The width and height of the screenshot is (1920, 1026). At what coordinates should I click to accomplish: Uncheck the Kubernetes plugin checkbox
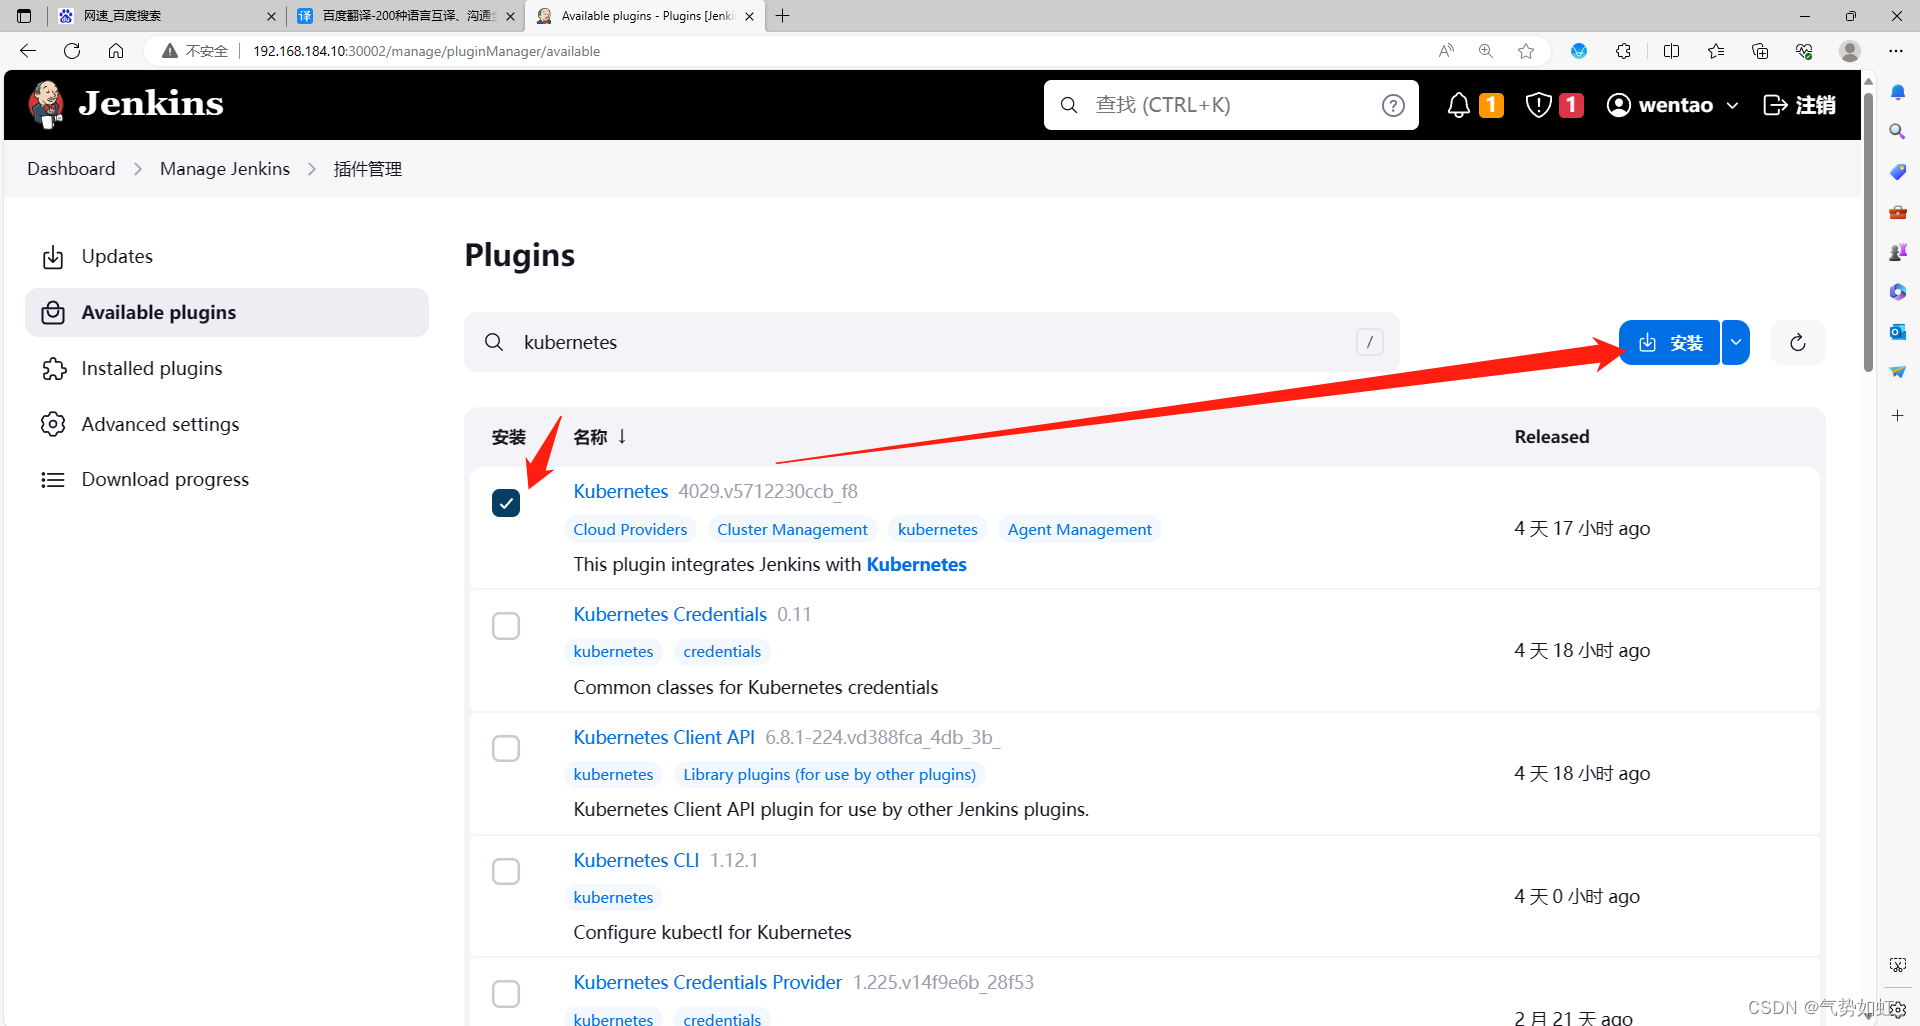[x=506, y=503]
